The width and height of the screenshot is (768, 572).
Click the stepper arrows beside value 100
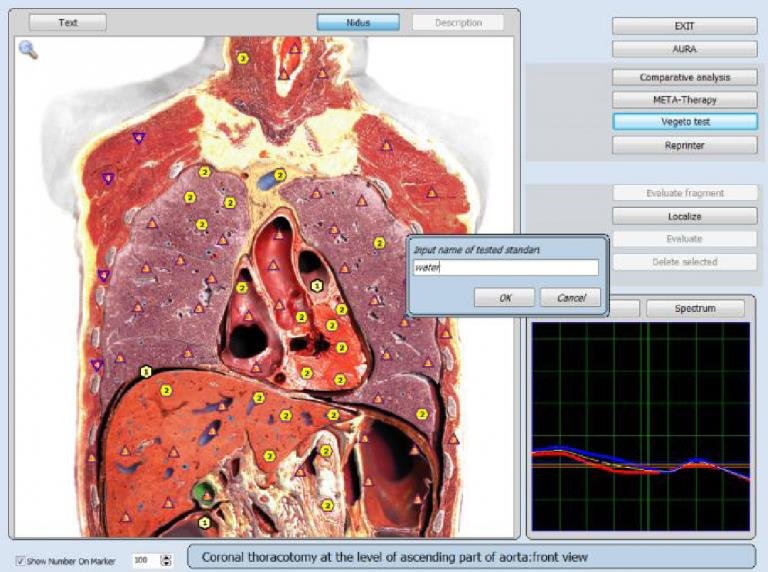coord(166,561)
